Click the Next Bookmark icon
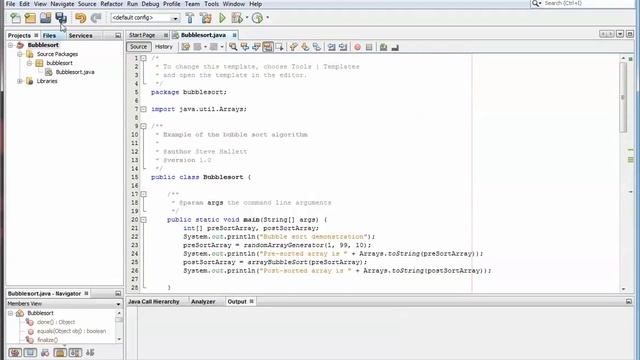 pos(305,47)
